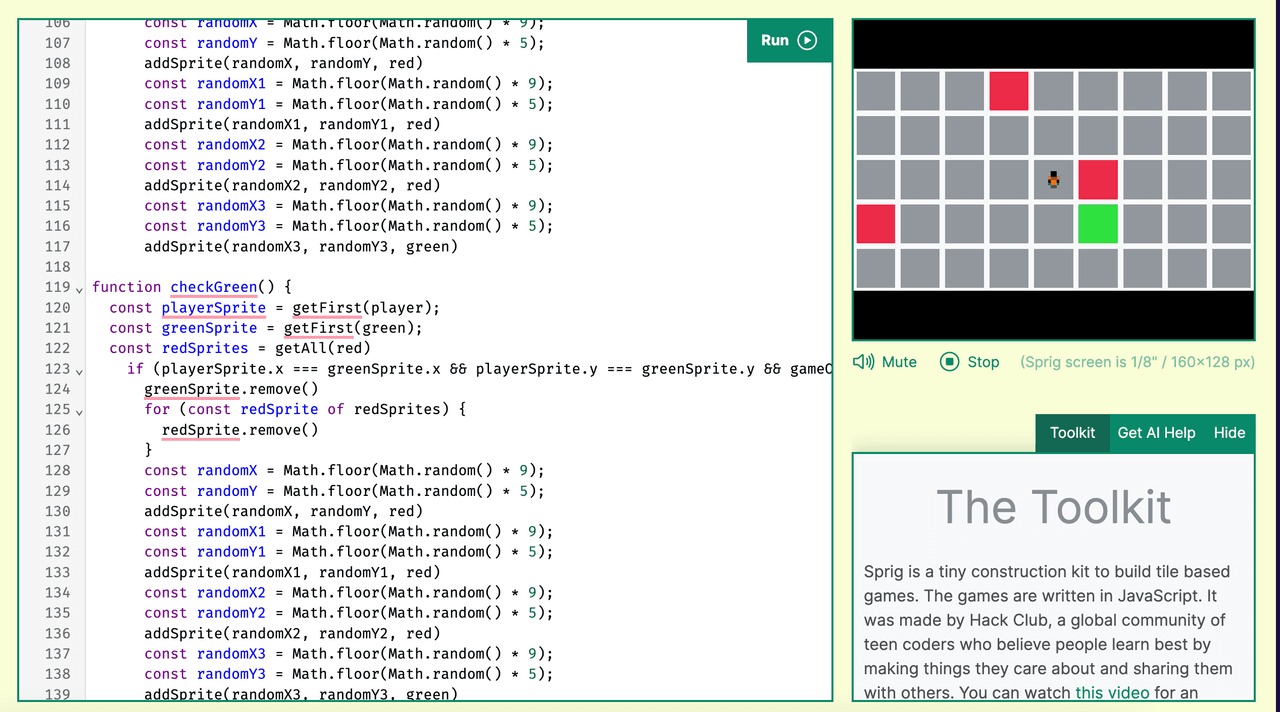Collapse the checkGreen function at line 119
This screenshot has width=1280, height=712.
80,288
